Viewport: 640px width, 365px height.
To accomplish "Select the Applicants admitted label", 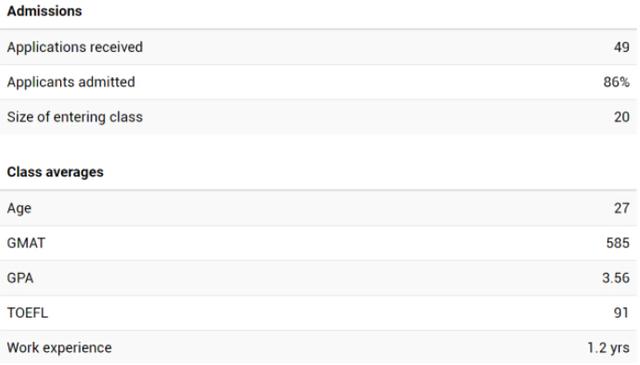I will click(x=71, y=82).
